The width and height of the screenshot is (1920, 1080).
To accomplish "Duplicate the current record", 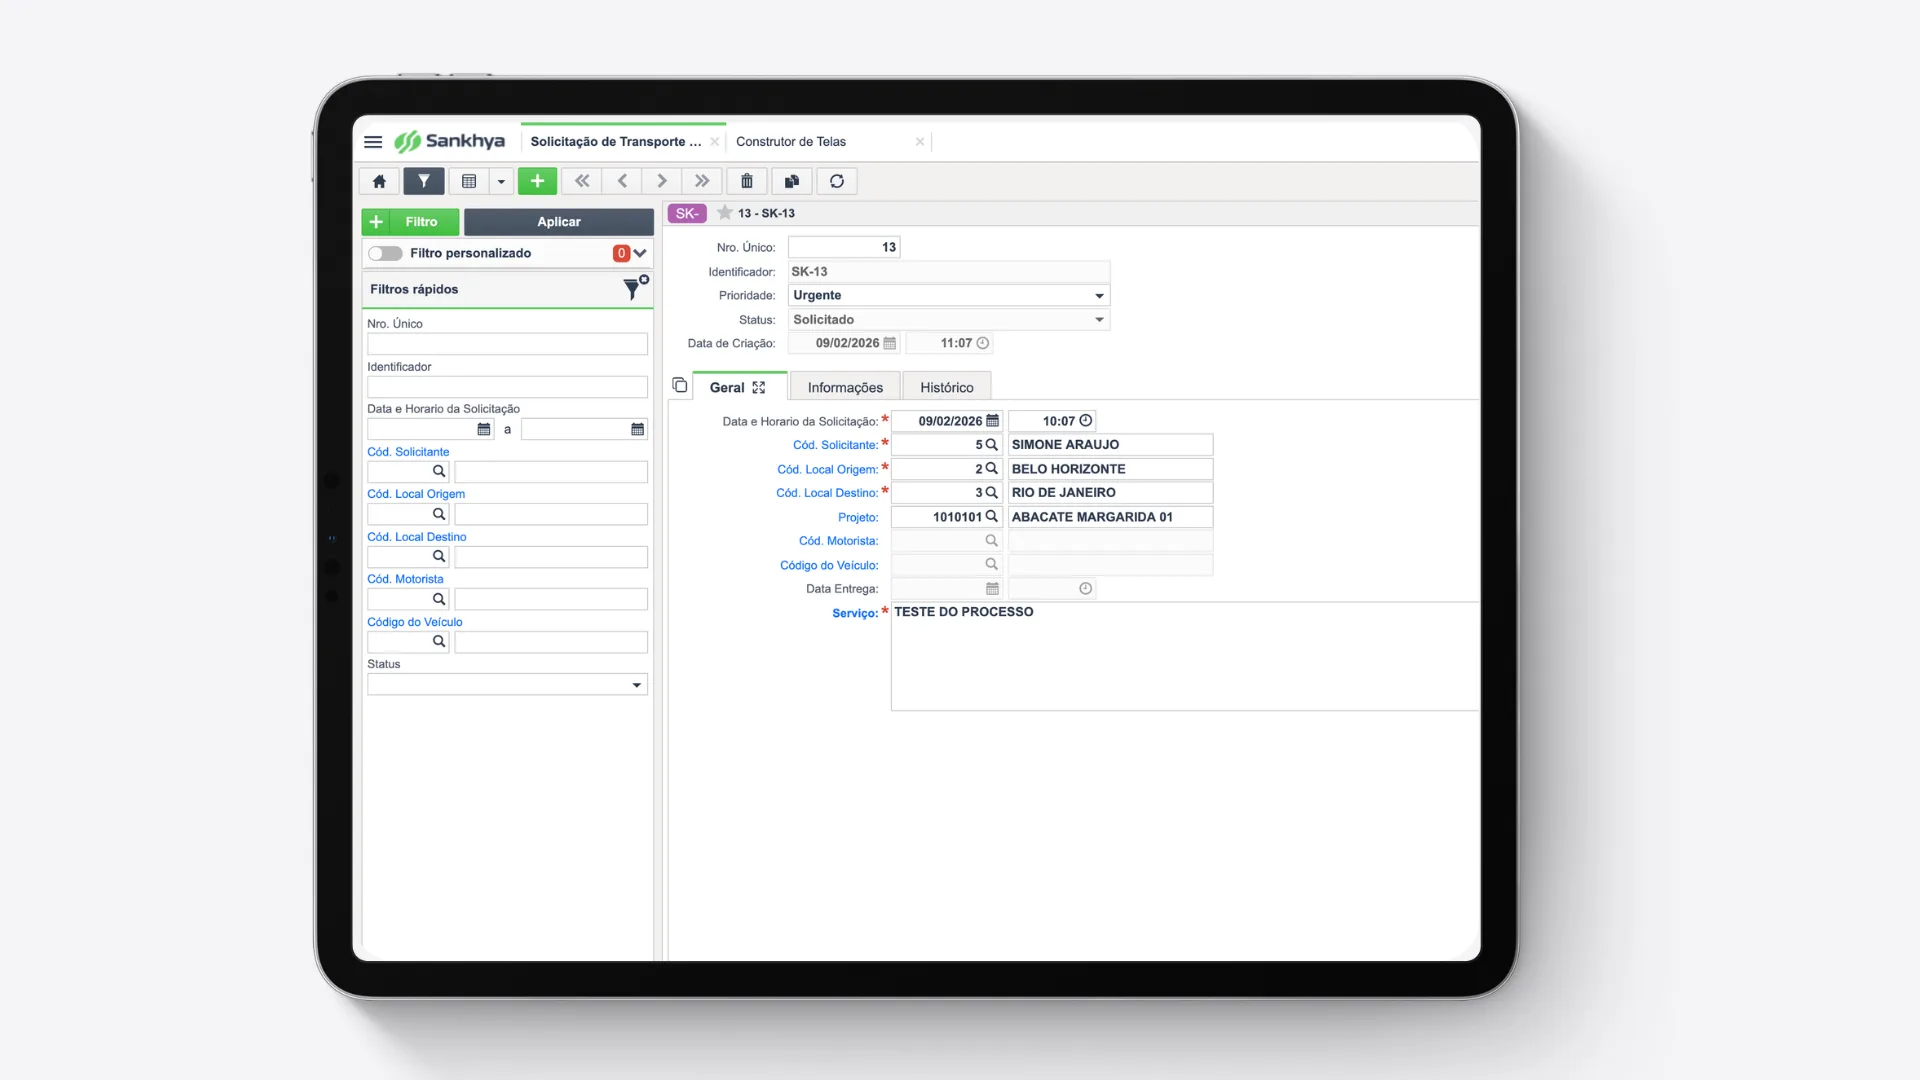I will pos(792,181).
